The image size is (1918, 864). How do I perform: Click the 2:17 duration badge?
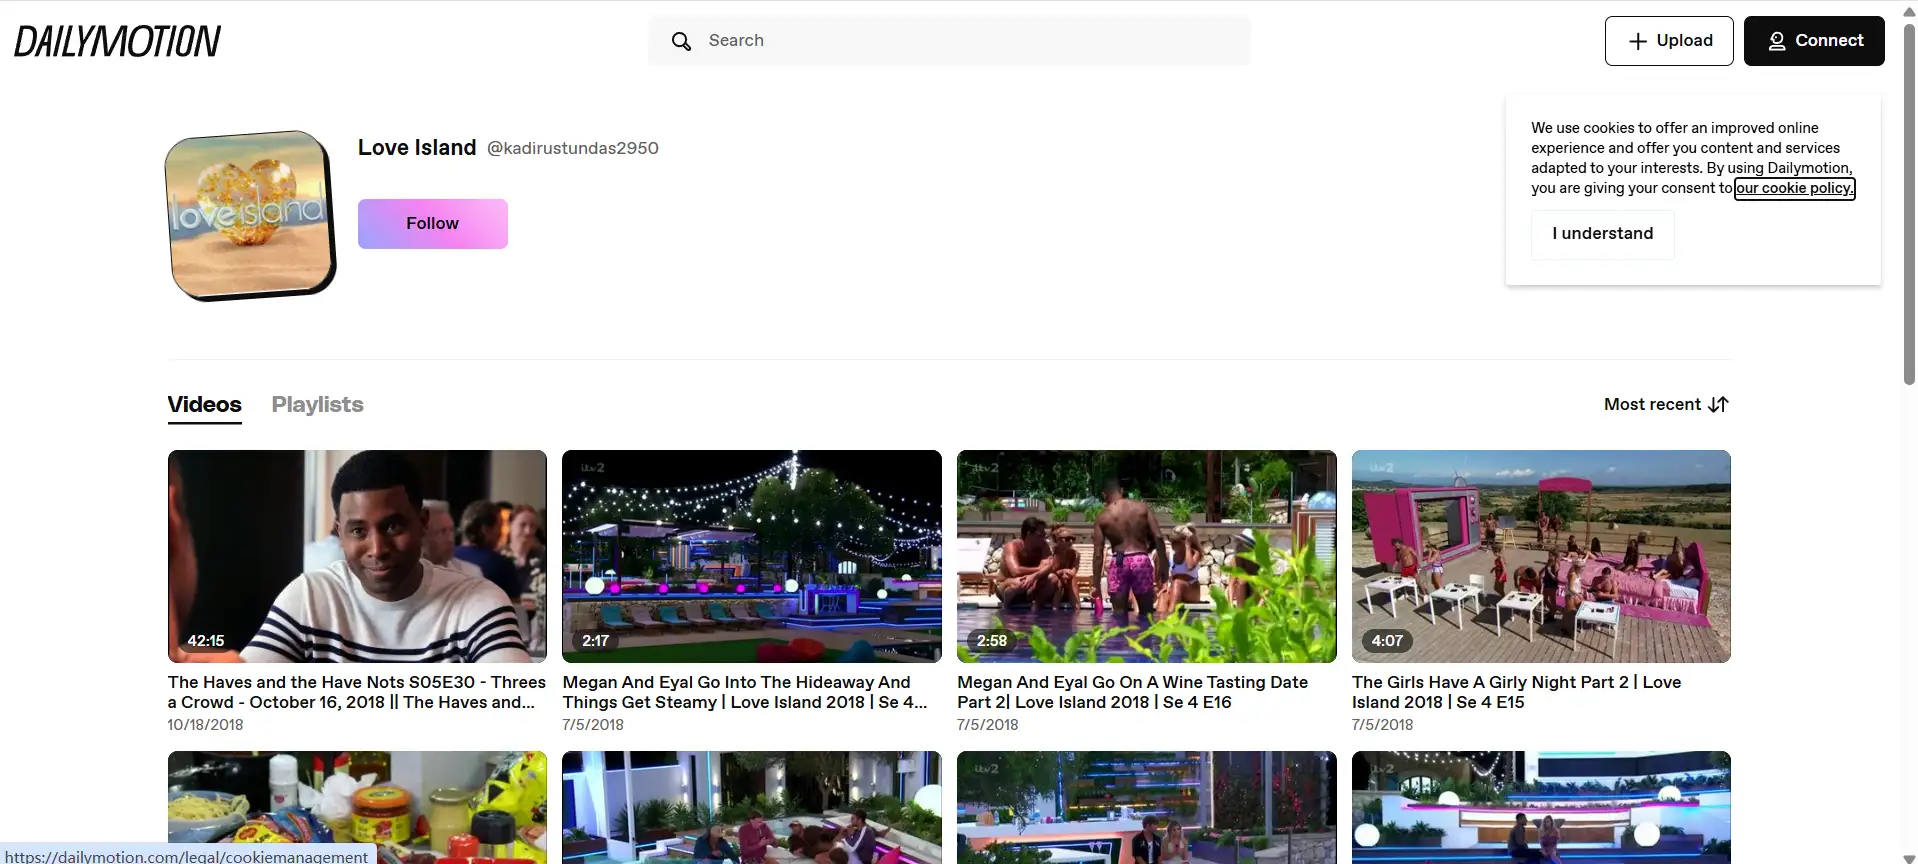coord(596,641)
